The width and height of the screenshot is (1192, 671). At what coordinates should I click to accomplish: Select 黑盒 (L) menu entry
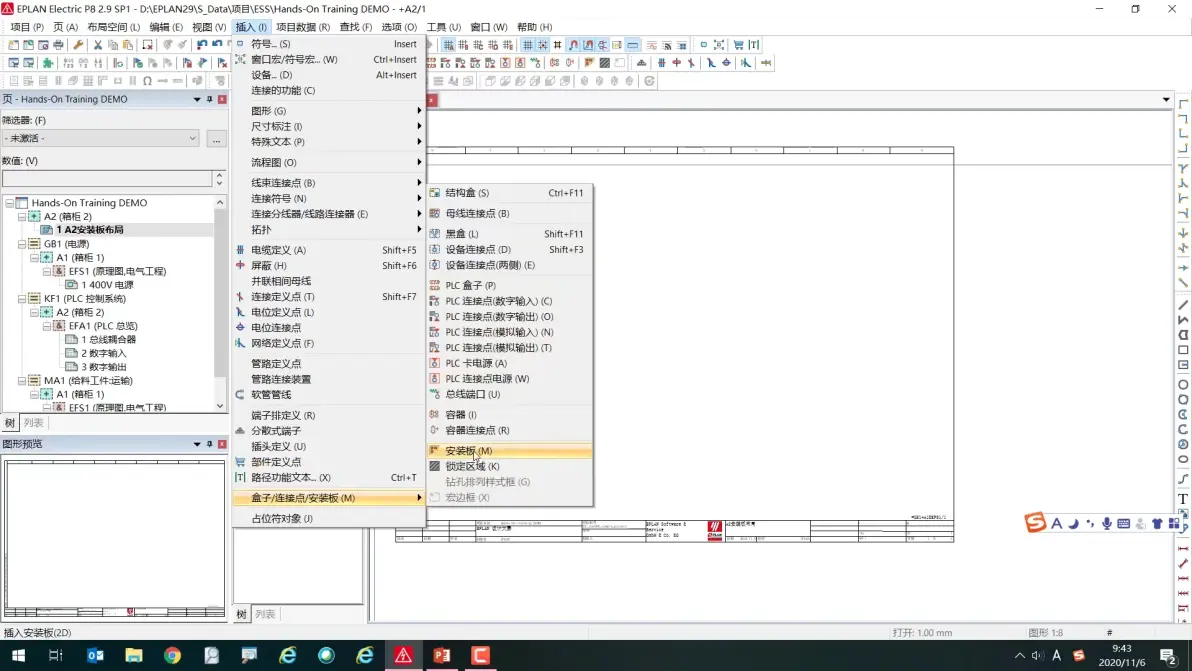pos(509,234)
